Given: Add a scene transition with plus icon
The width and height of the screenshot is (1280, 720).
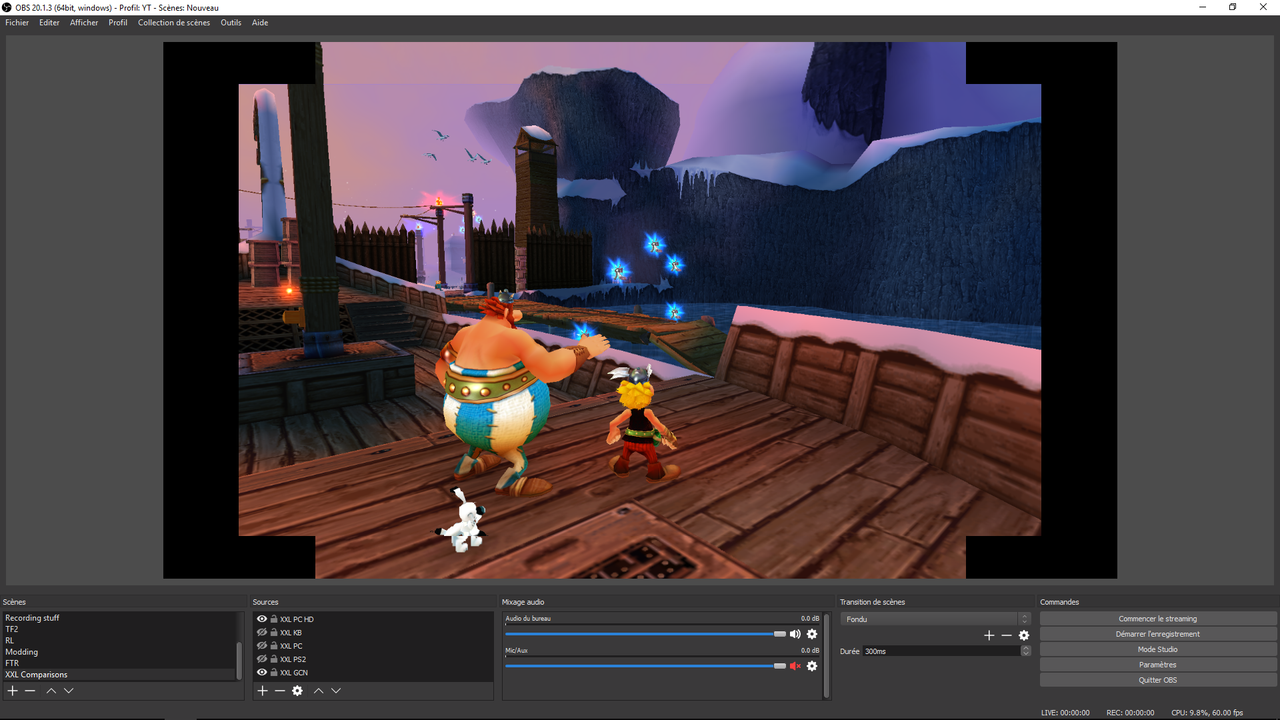Looking at the screenshot, I should point(989,635).
